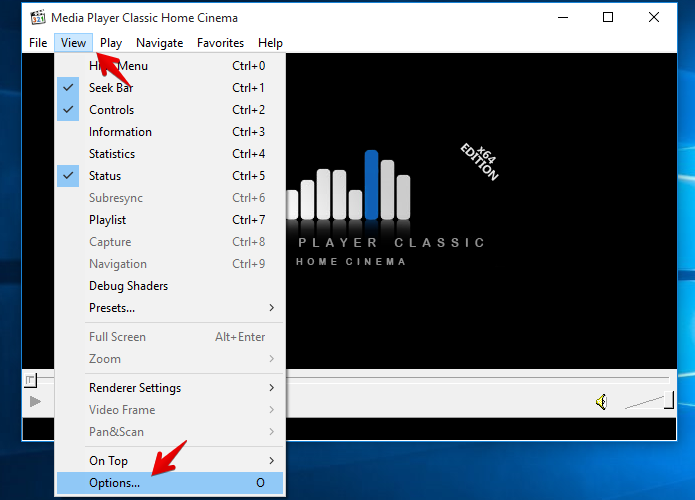Screen dimensions: 695x500
Task: Click the blue equalizer bar in logo
Action: click(371, 185)
